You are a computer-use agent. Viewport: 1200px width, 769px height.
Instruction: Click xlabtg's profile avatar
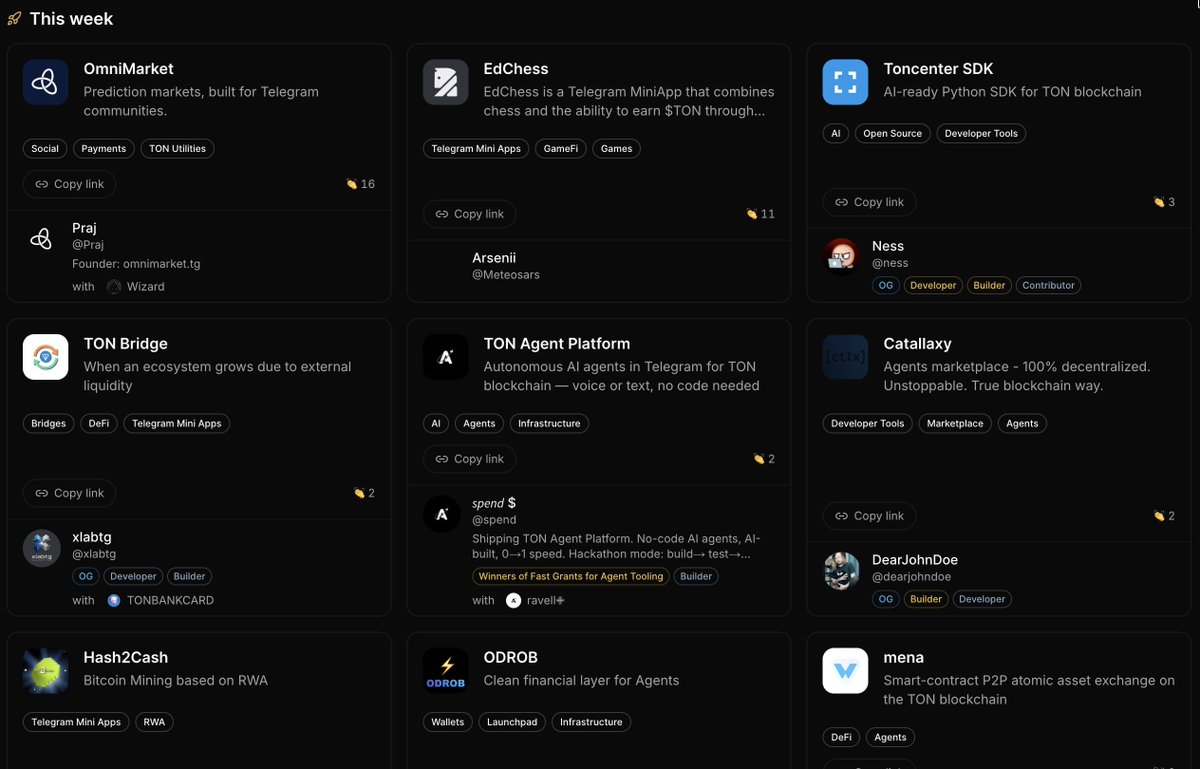(x=42, y=548)
